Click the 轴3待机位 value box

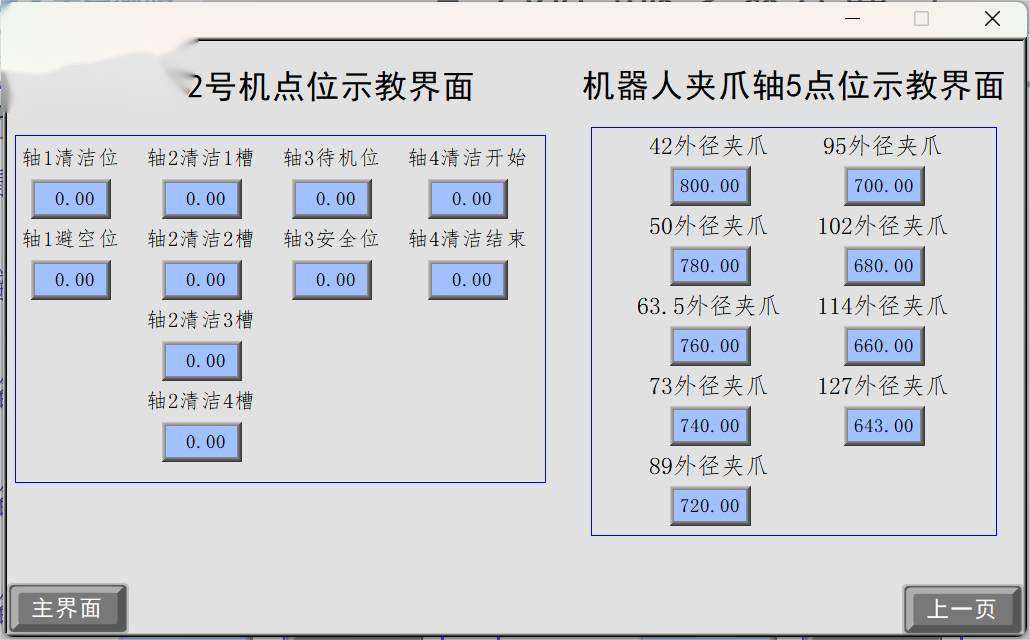(332, 199)
